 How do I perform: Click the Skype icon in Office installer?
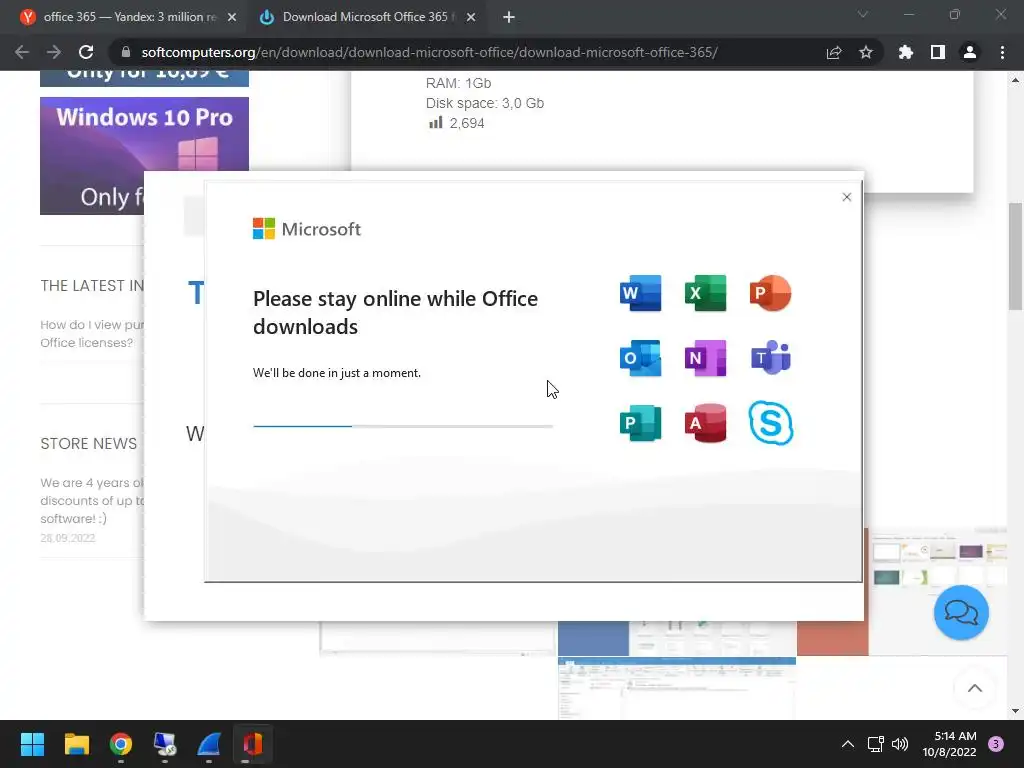click(771, 423)
